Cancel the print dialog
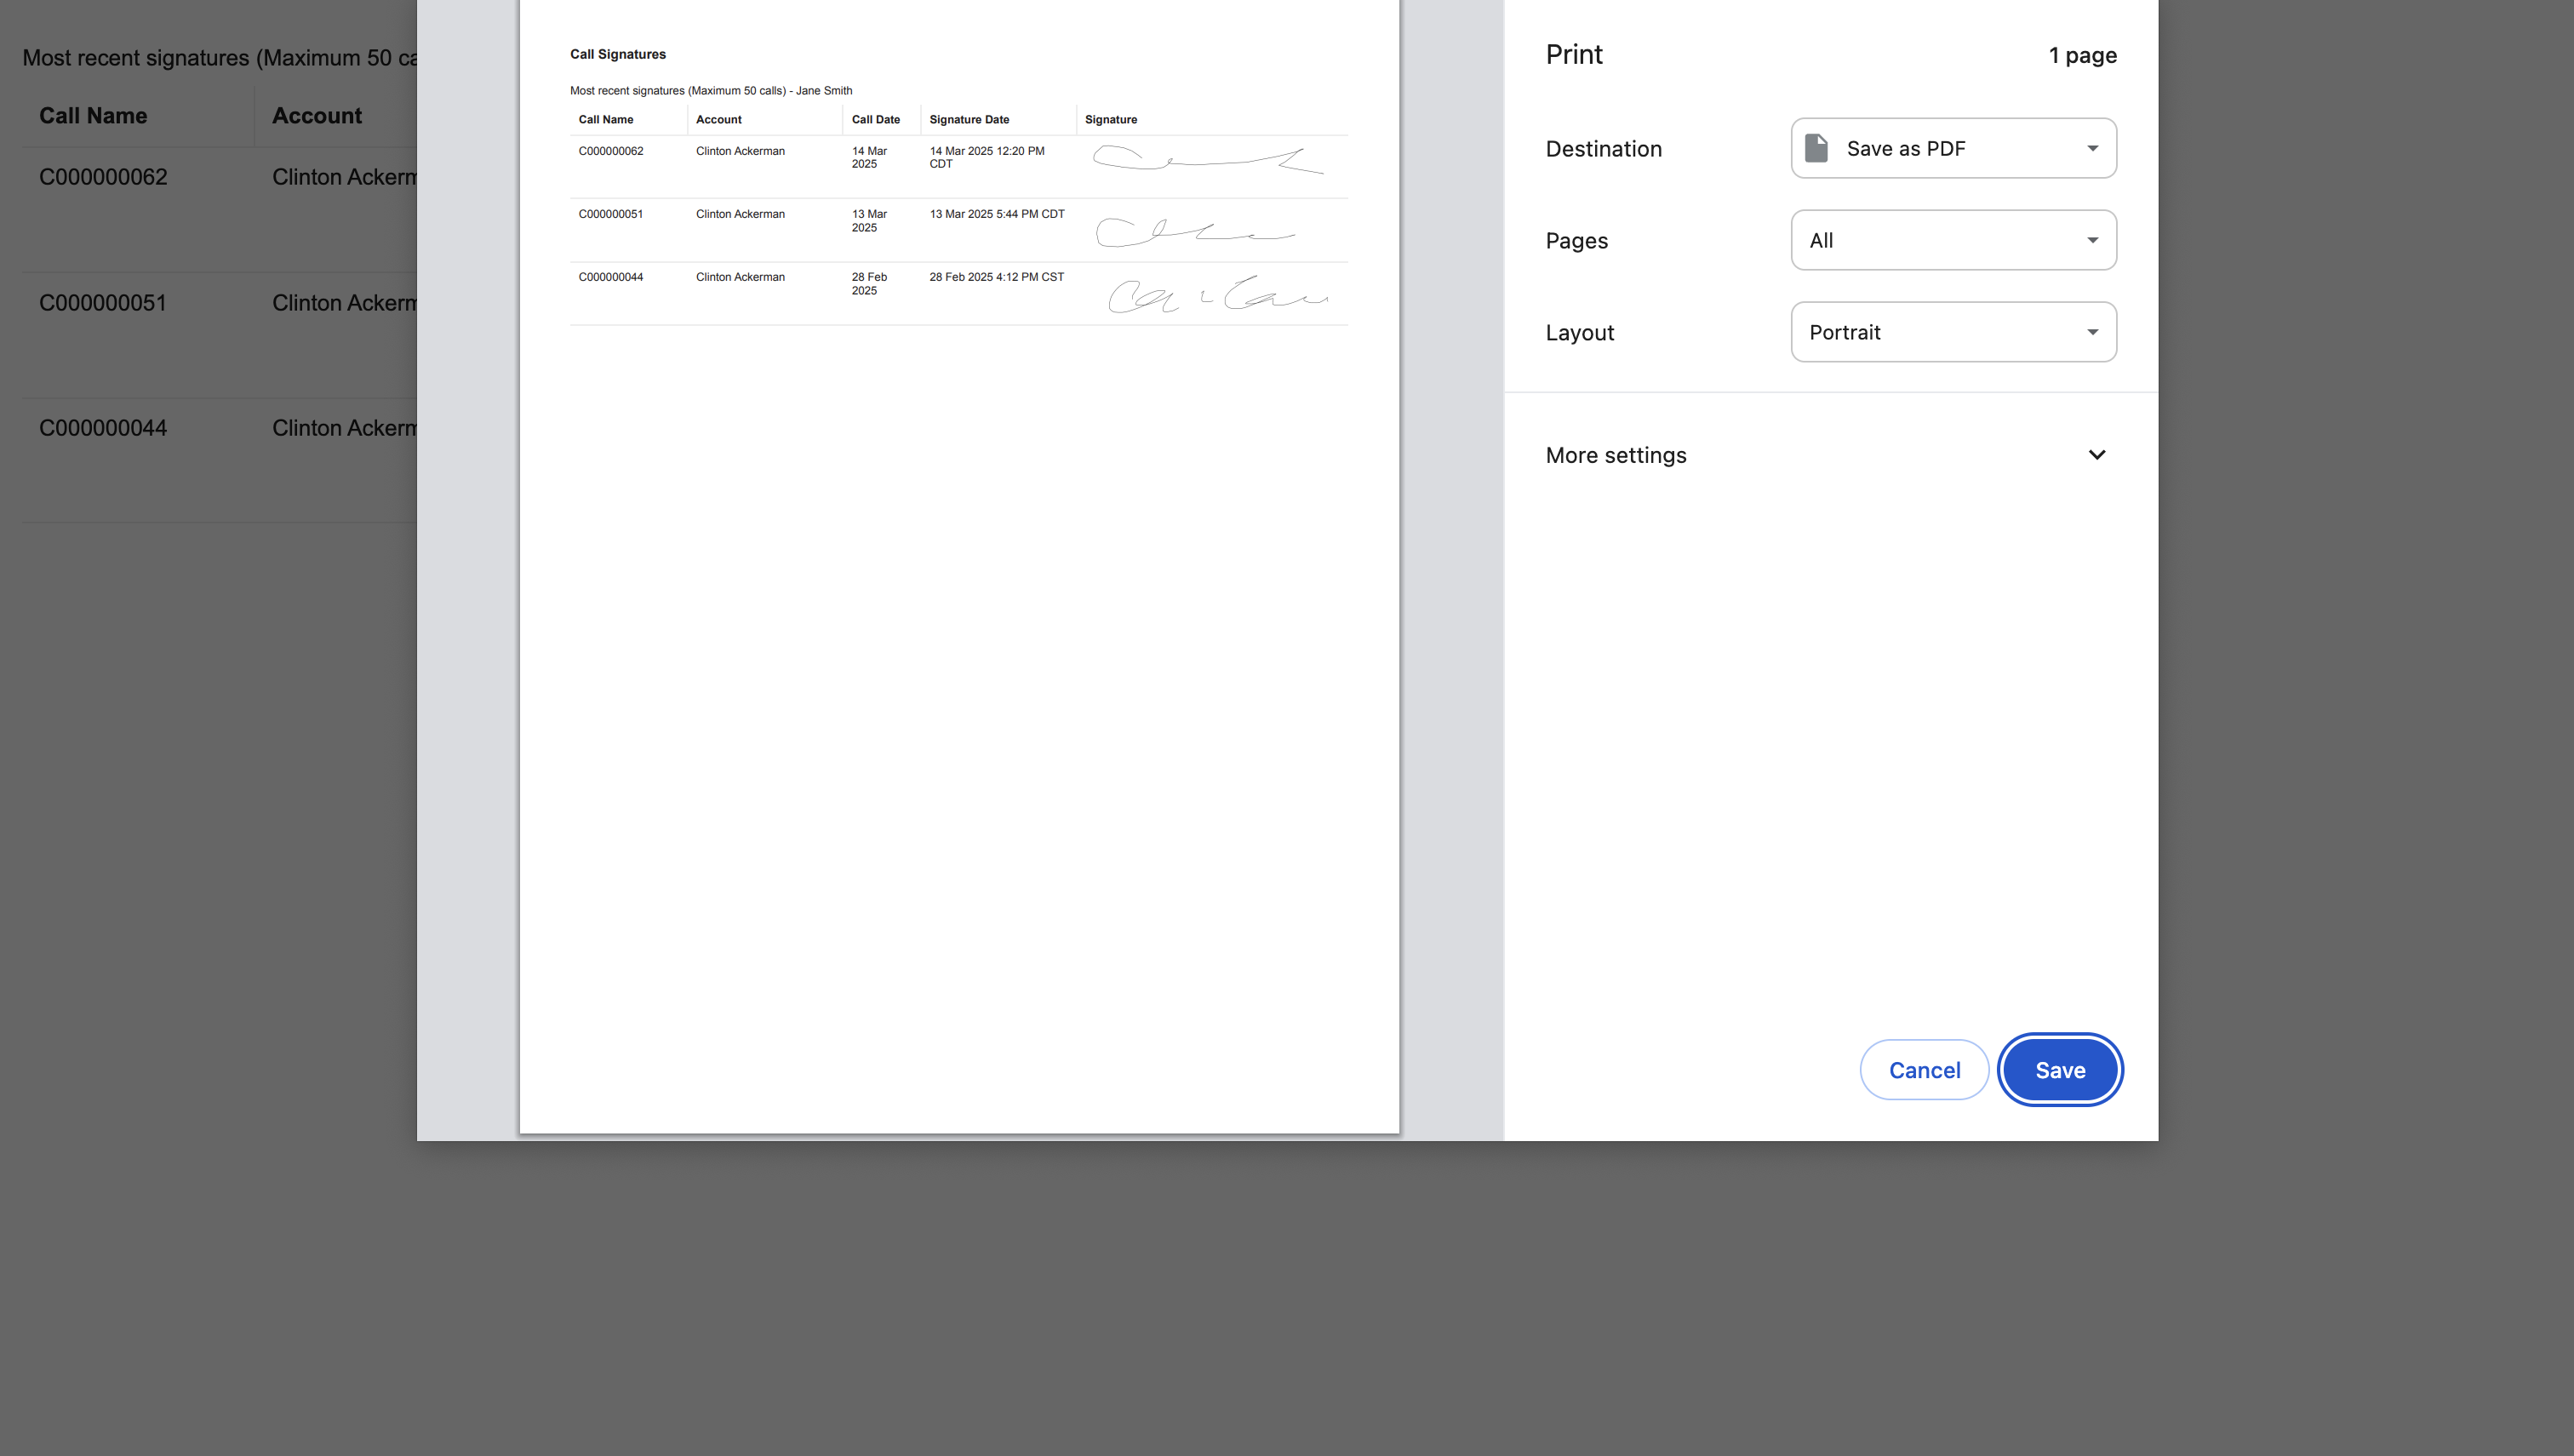2574x1456 pixels. coord(1923,1069)
